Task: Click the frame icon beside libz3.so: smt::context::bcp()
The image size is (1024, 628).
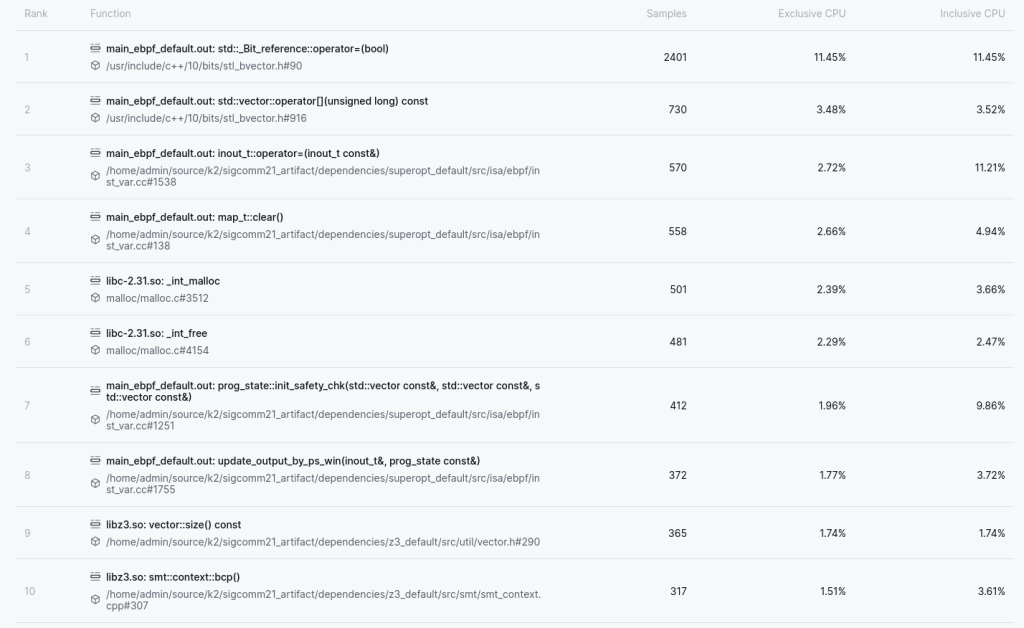Action: (x=96, y=577)
